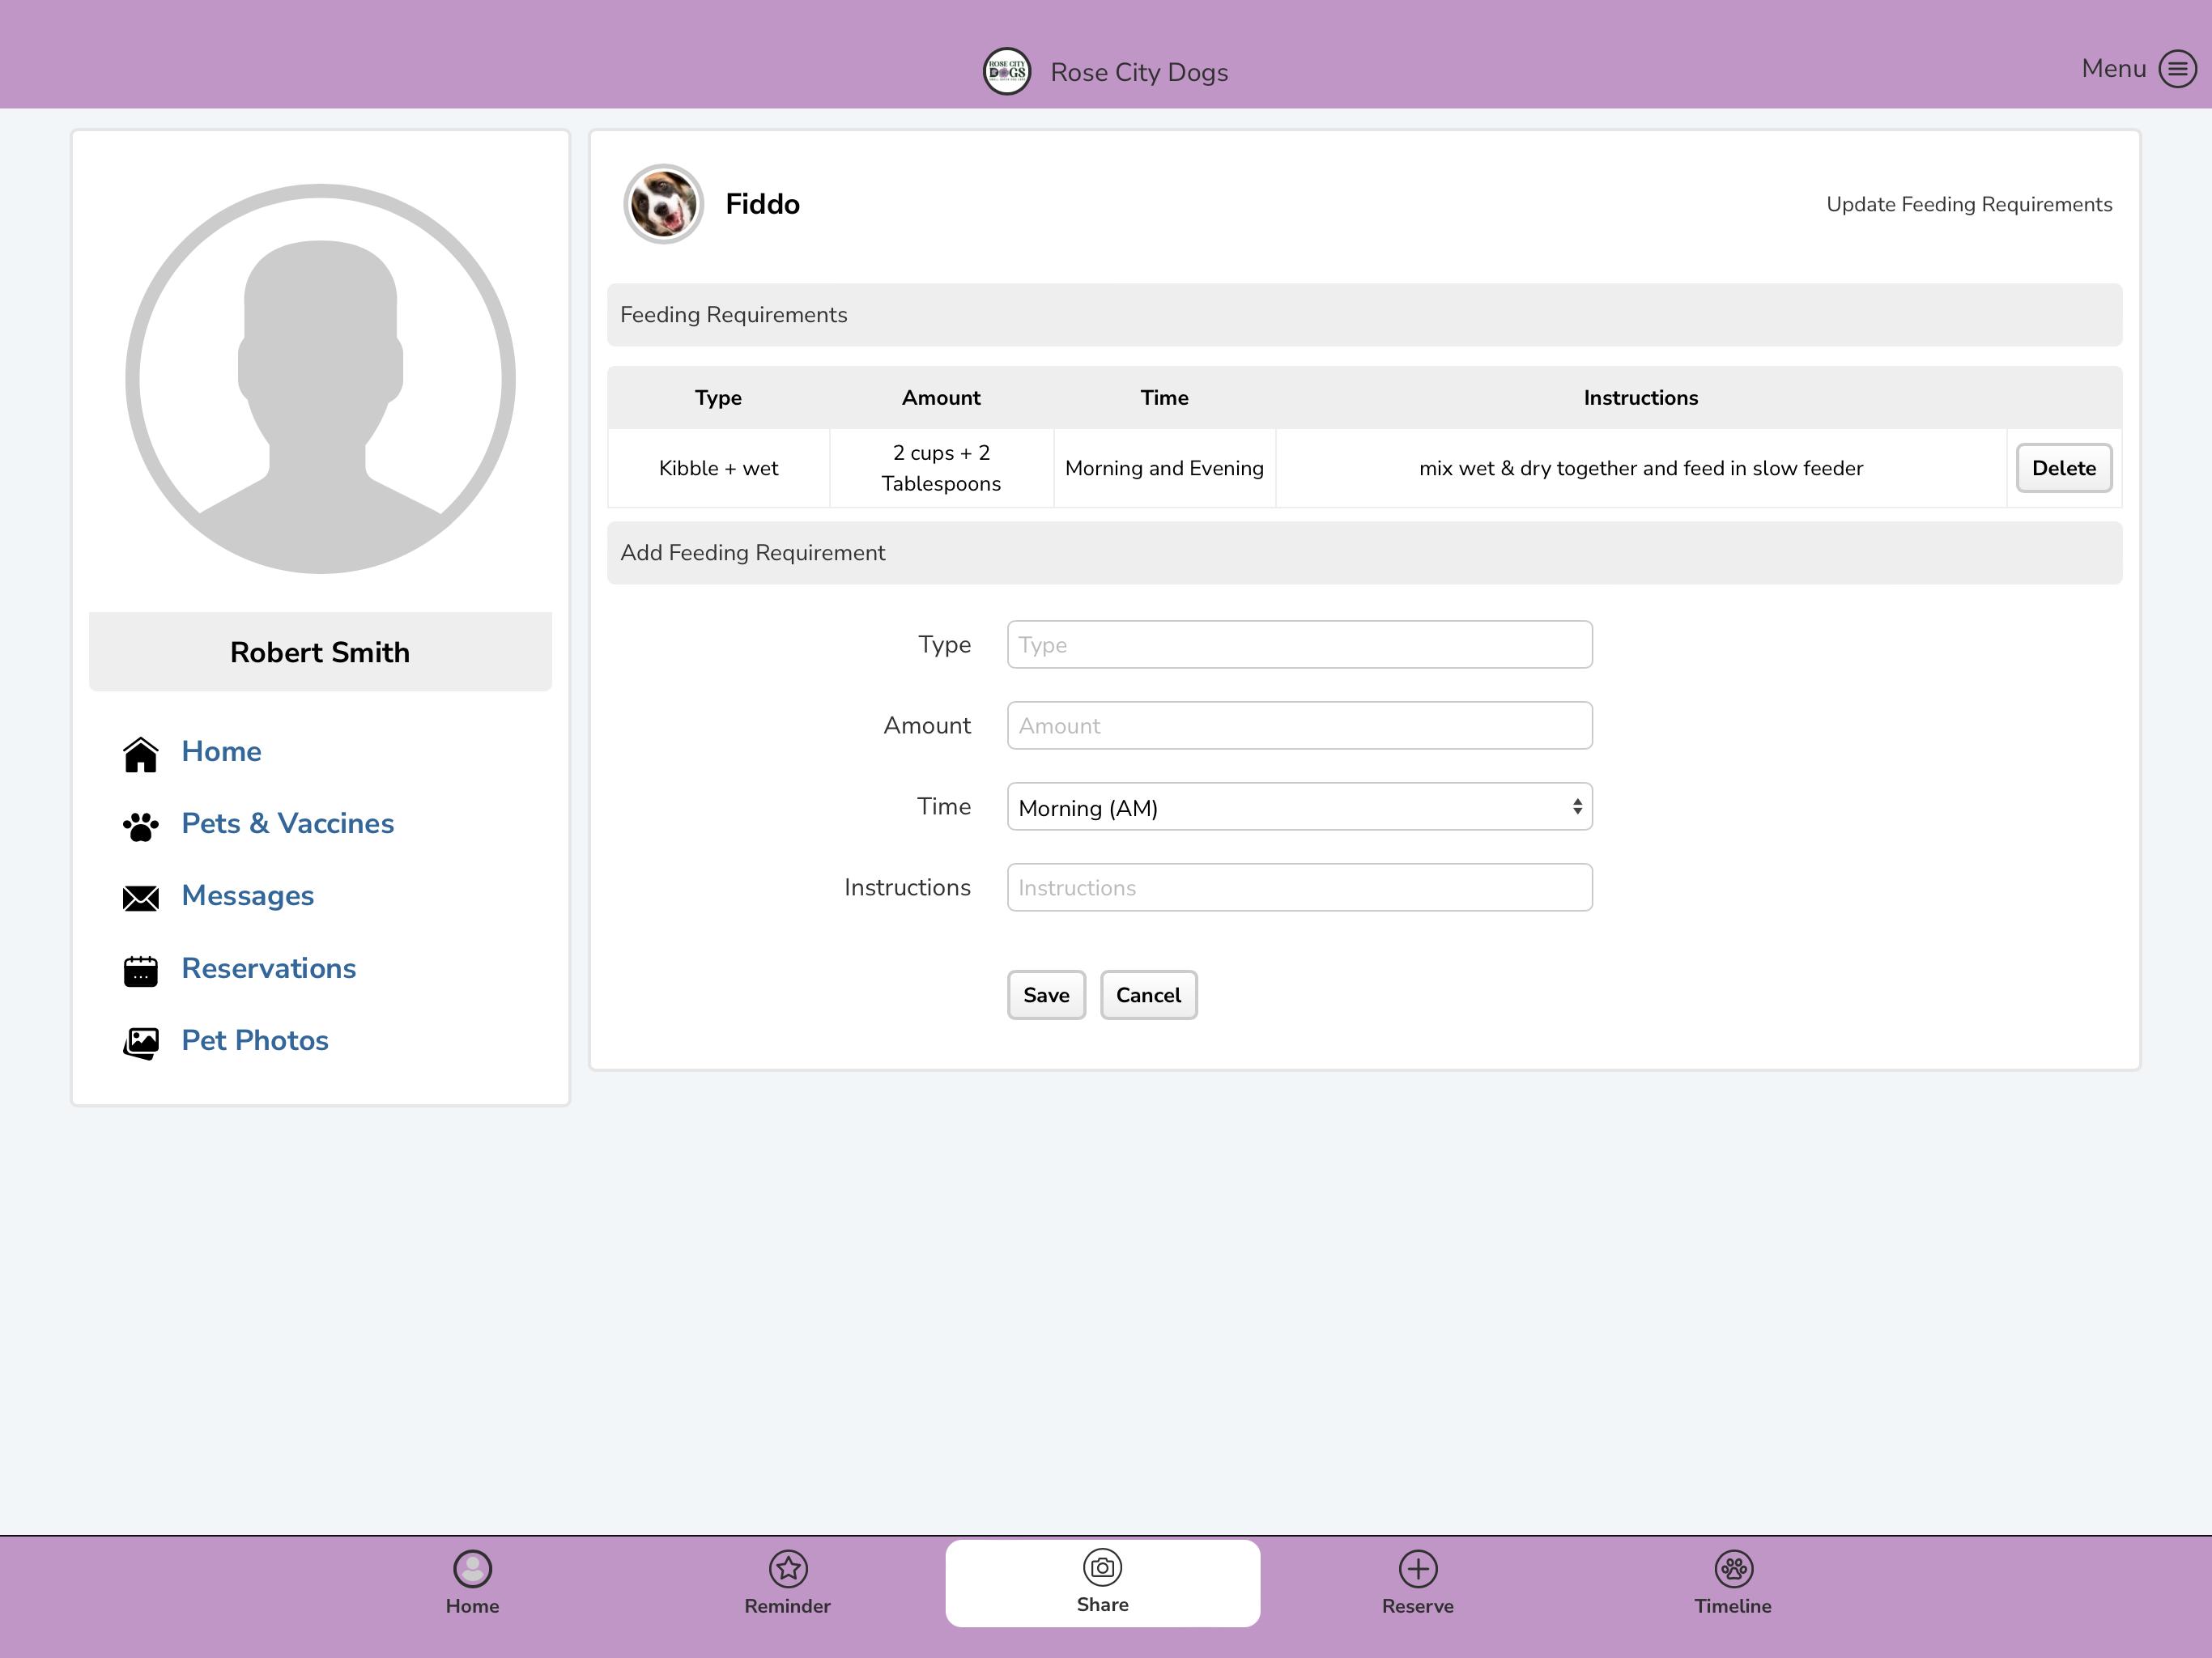Click the Cancel button

click(x=1148, y=995)
